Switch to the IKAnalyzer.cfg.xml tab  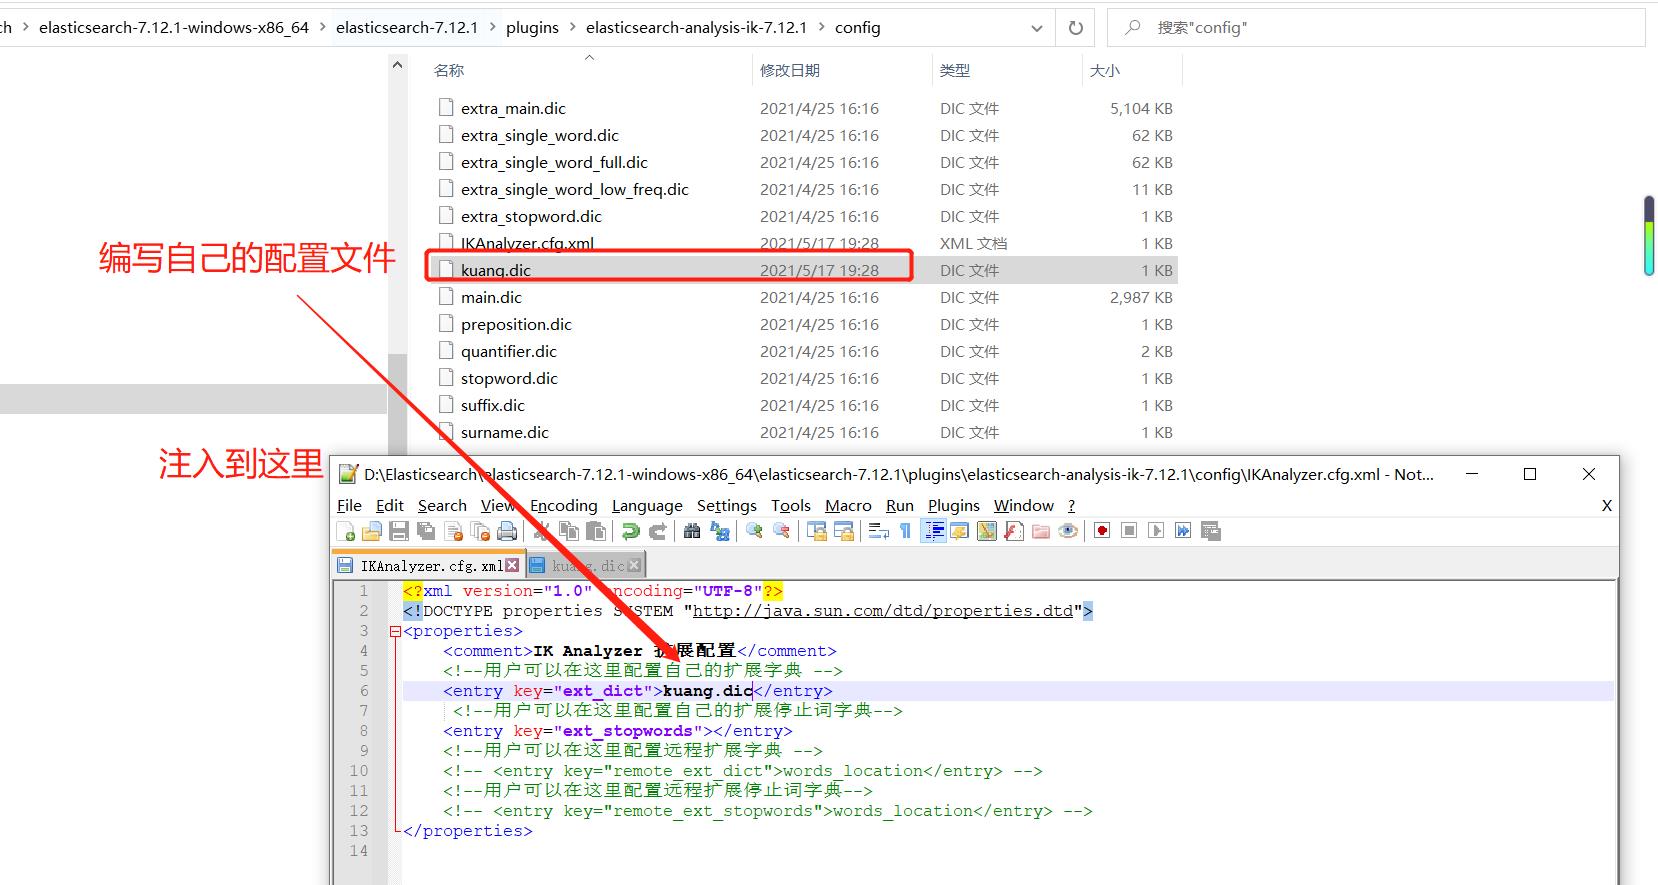pyautogui.click(x=430, y=565)
